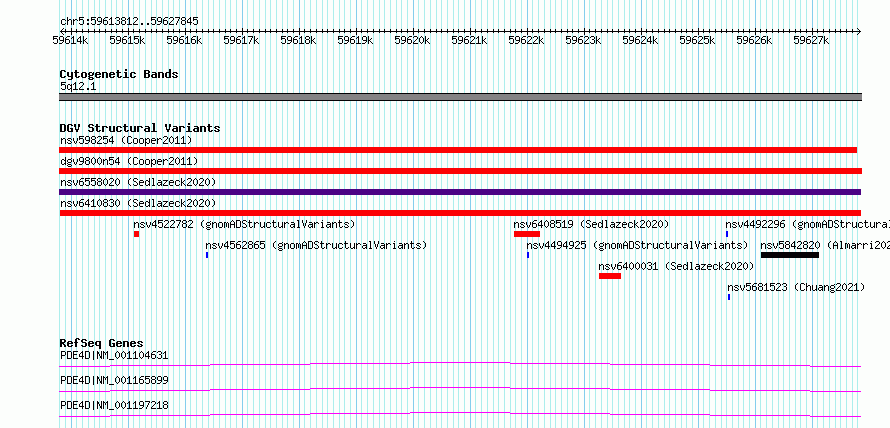Click the small red nsv4522782 variant block
890x428 pixels.
137,234
